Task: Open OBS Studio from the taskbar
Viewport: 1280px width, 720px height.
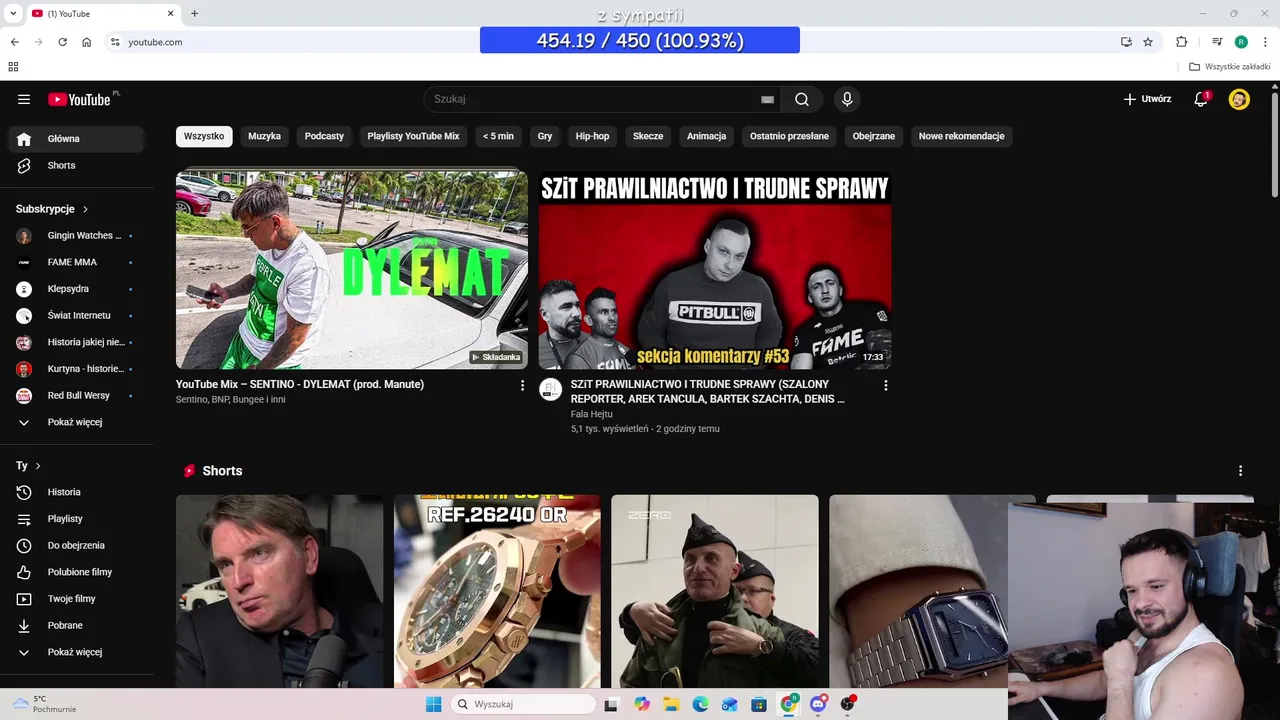Action: pyautogui.click(x=847, y=704)
